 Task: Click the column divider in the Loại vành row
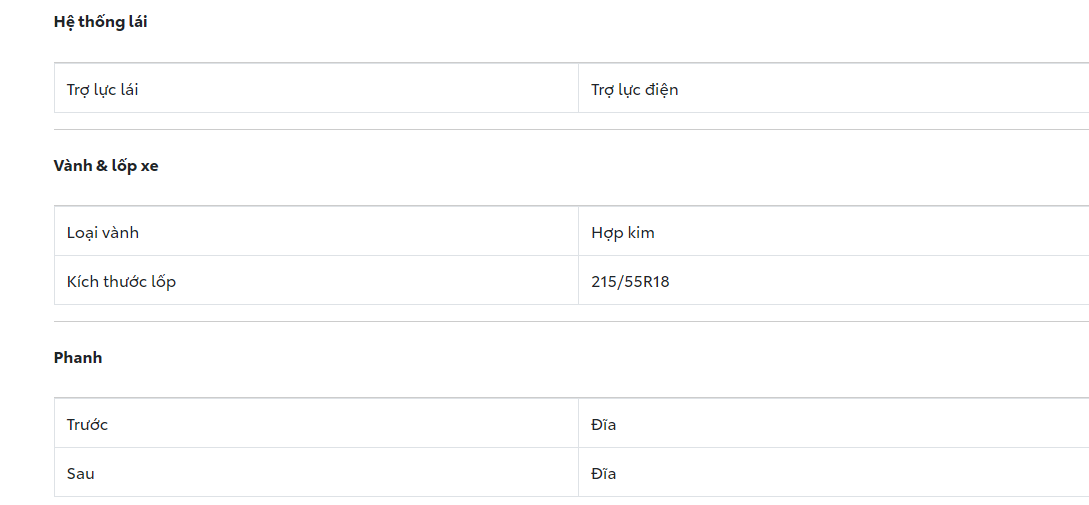(x=578, y=233)
